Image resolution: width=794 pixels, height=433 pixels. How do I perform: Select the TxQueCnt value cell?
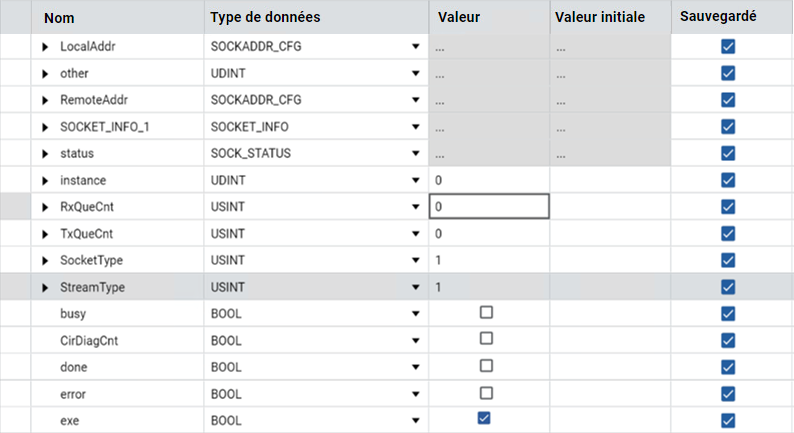489,233
